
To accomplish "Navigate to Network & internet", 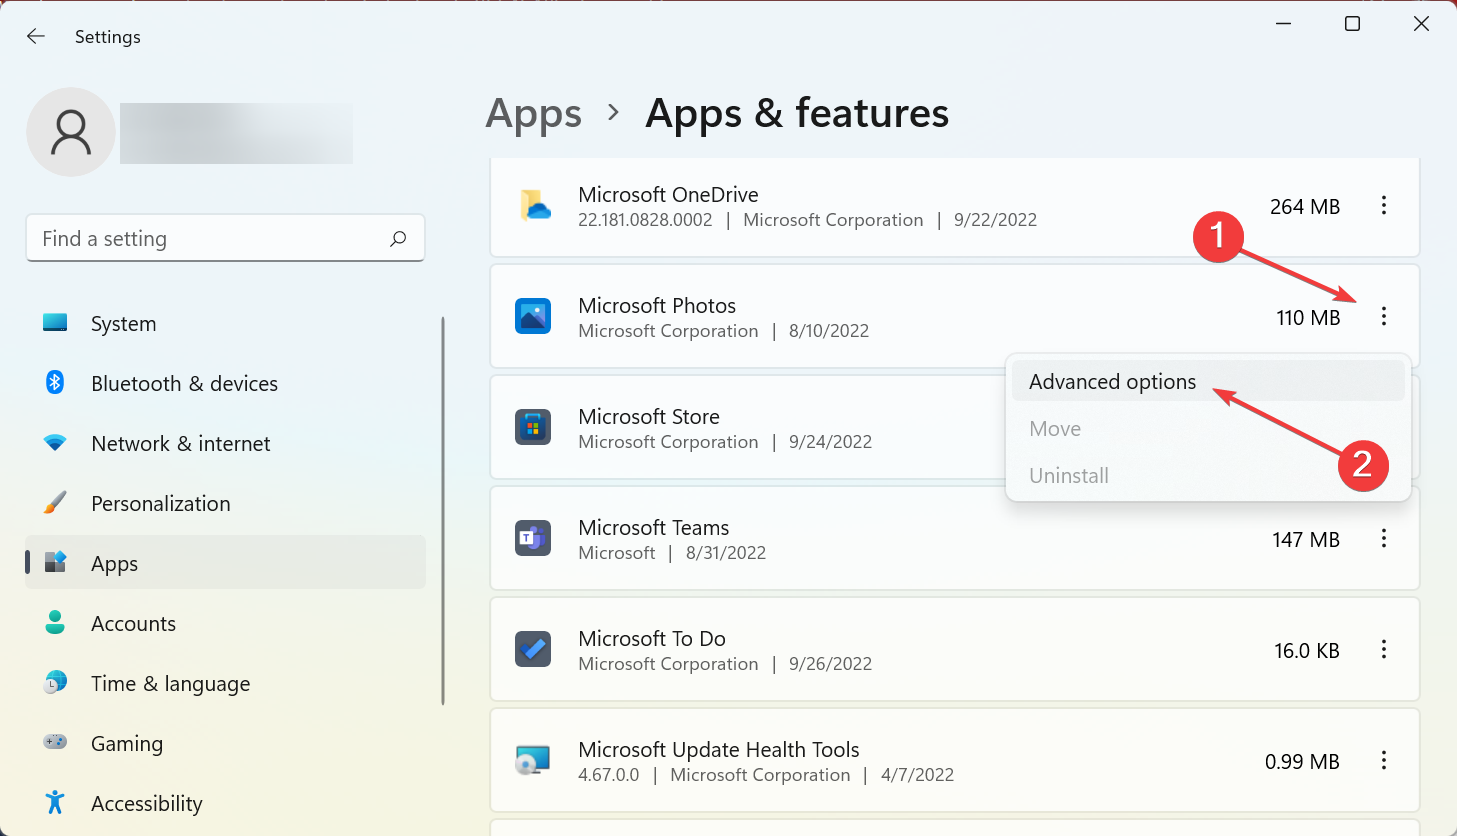I will 180,444.
